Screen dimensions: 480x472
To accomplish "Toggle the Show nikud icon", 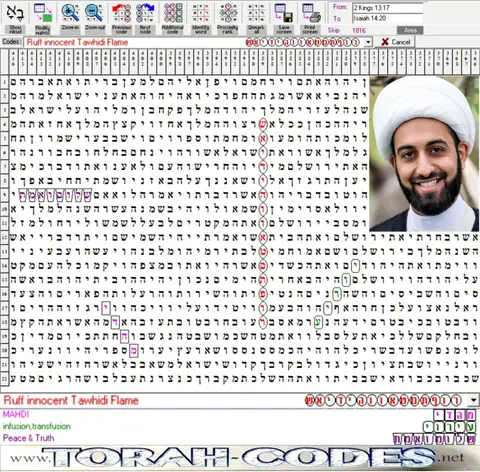I will (15, 13).
